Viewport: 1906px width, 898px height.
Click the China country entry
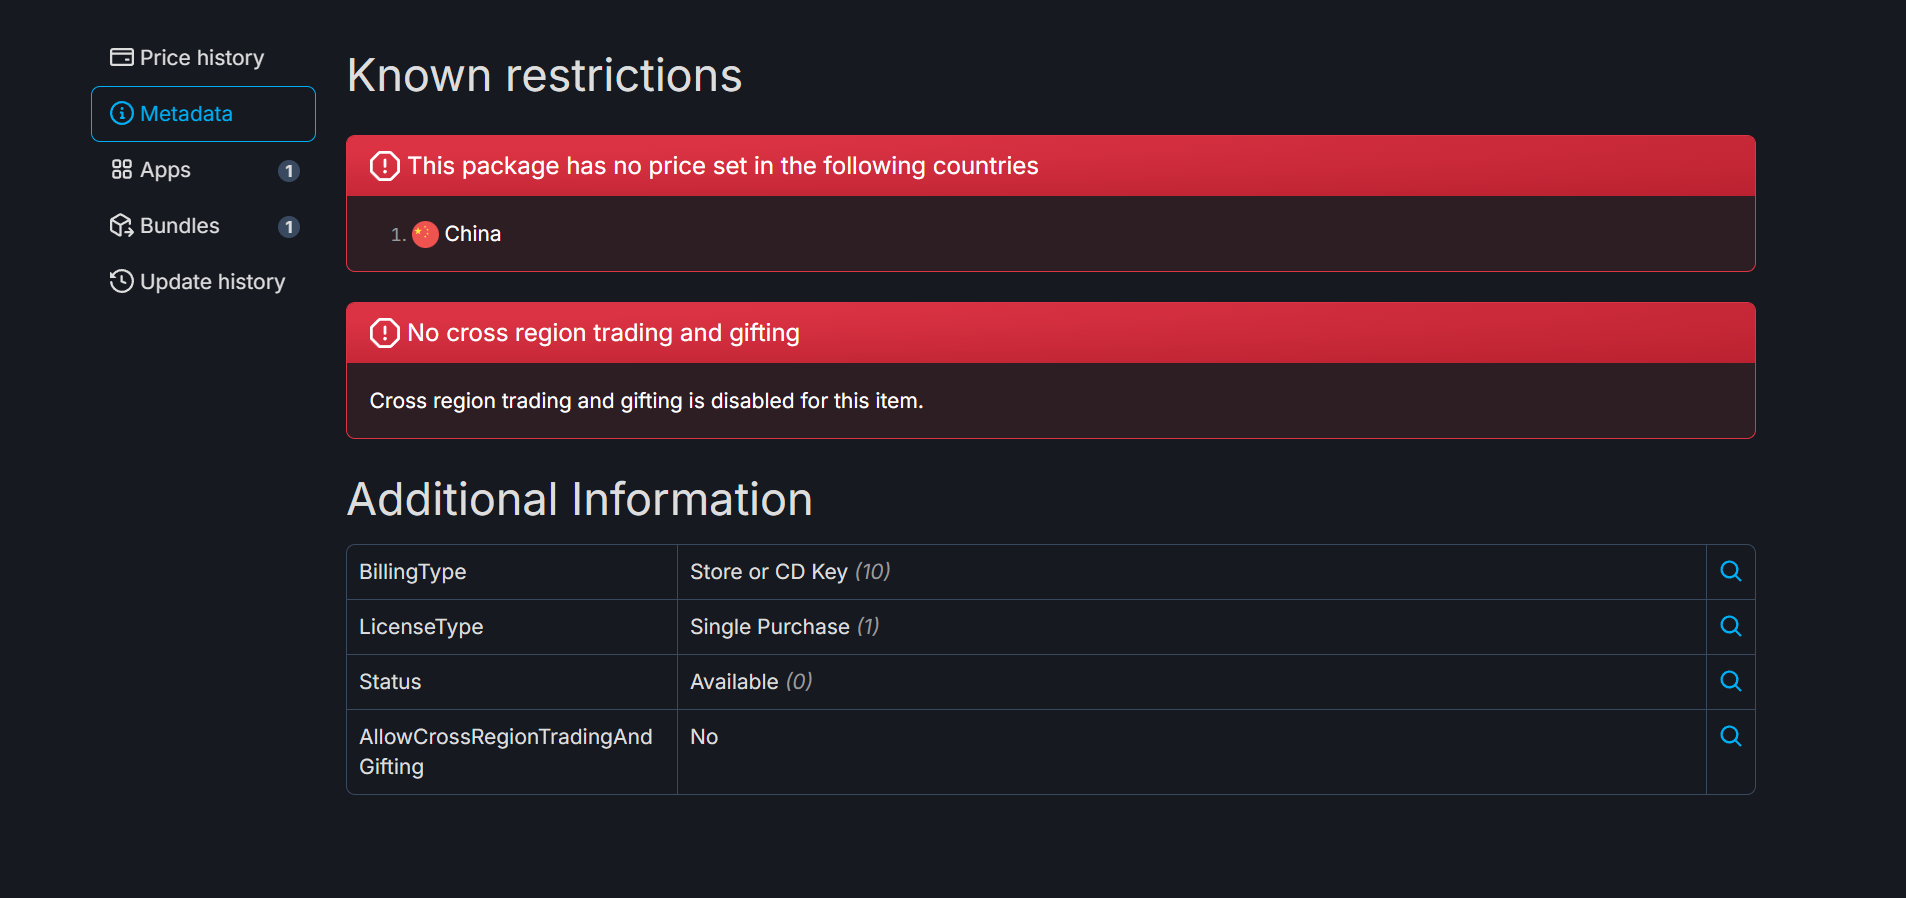(457, 234)
